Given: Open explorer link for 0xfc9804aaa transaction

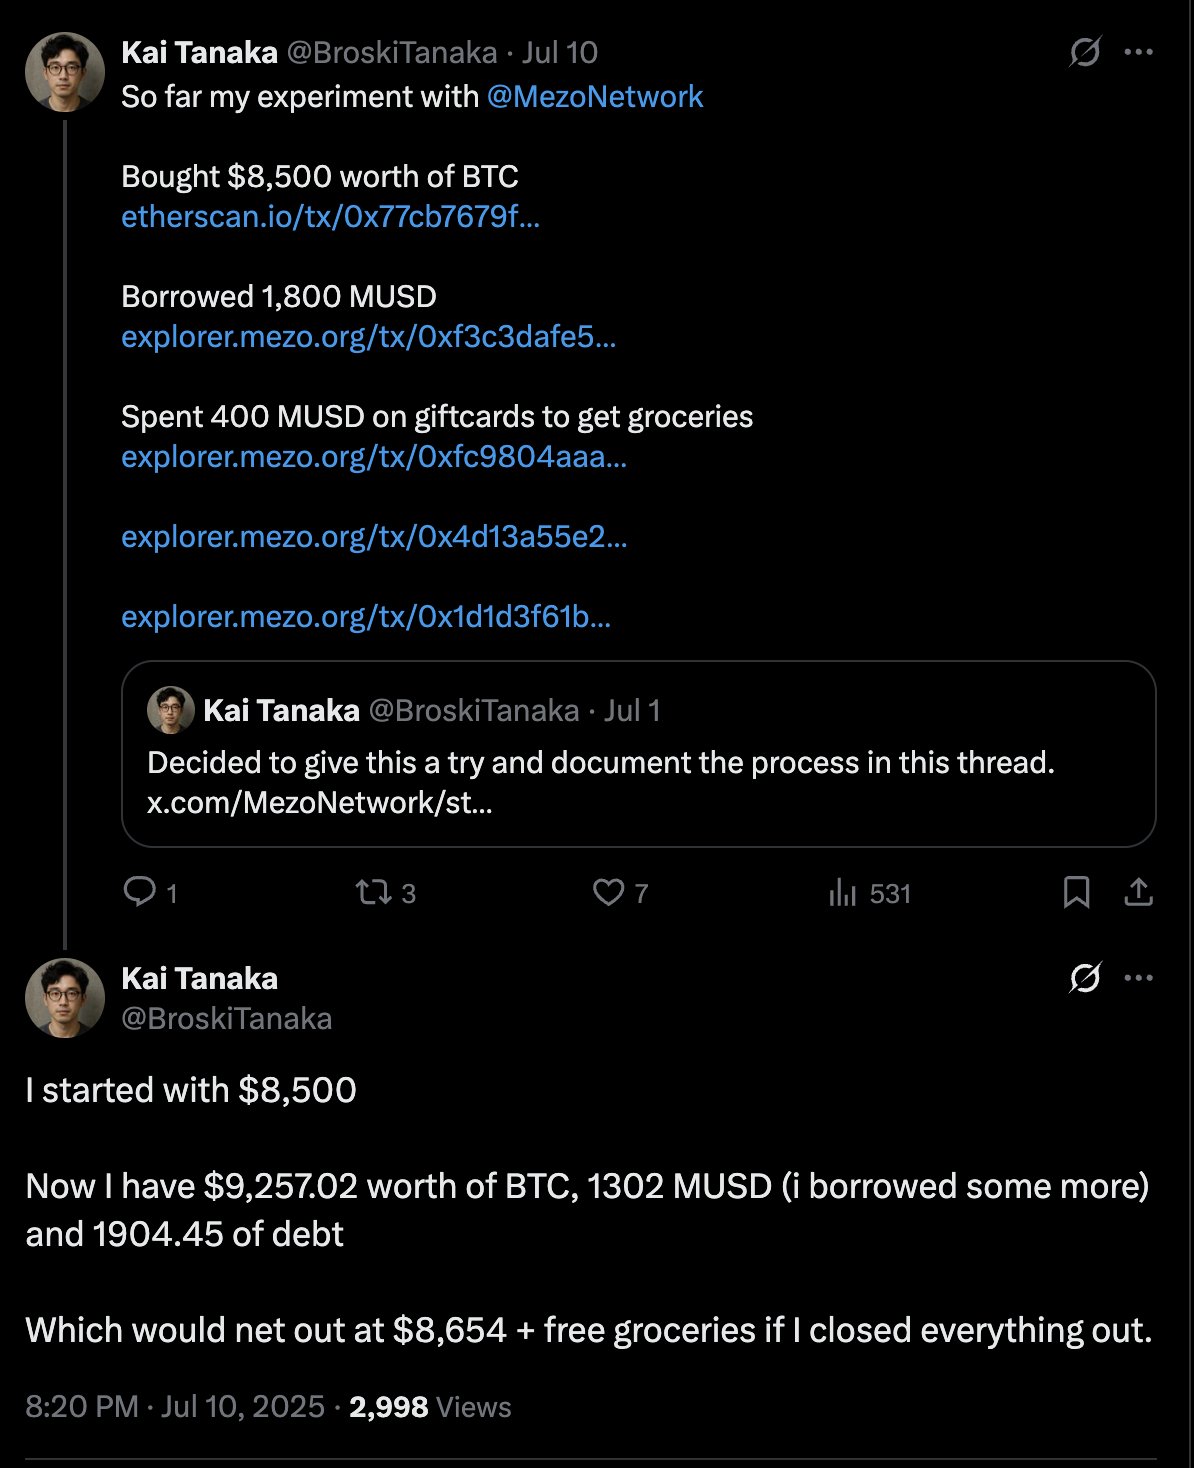Looking at the screenshot, I should pos(374,457).
